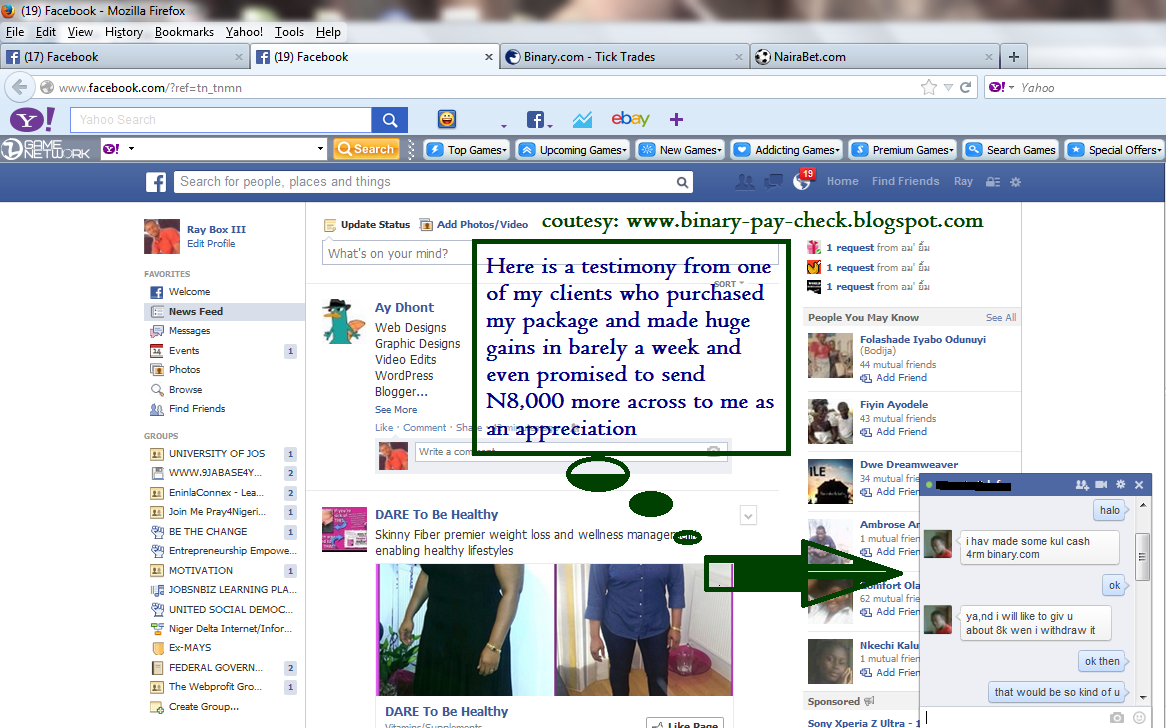Viewport: 1166px width, 728px height.
Task: Click the purple plus add-app icon
Action: click(x=676, y=119)
